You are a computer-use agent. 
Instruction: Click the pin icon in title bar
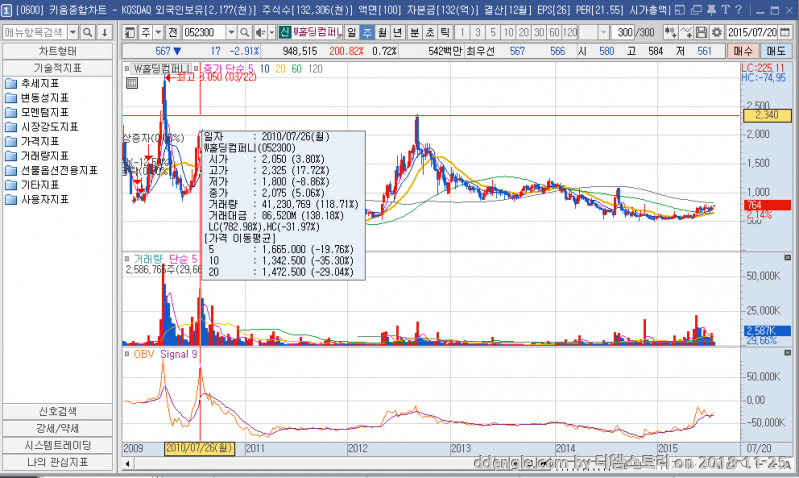tap(711, 10)
